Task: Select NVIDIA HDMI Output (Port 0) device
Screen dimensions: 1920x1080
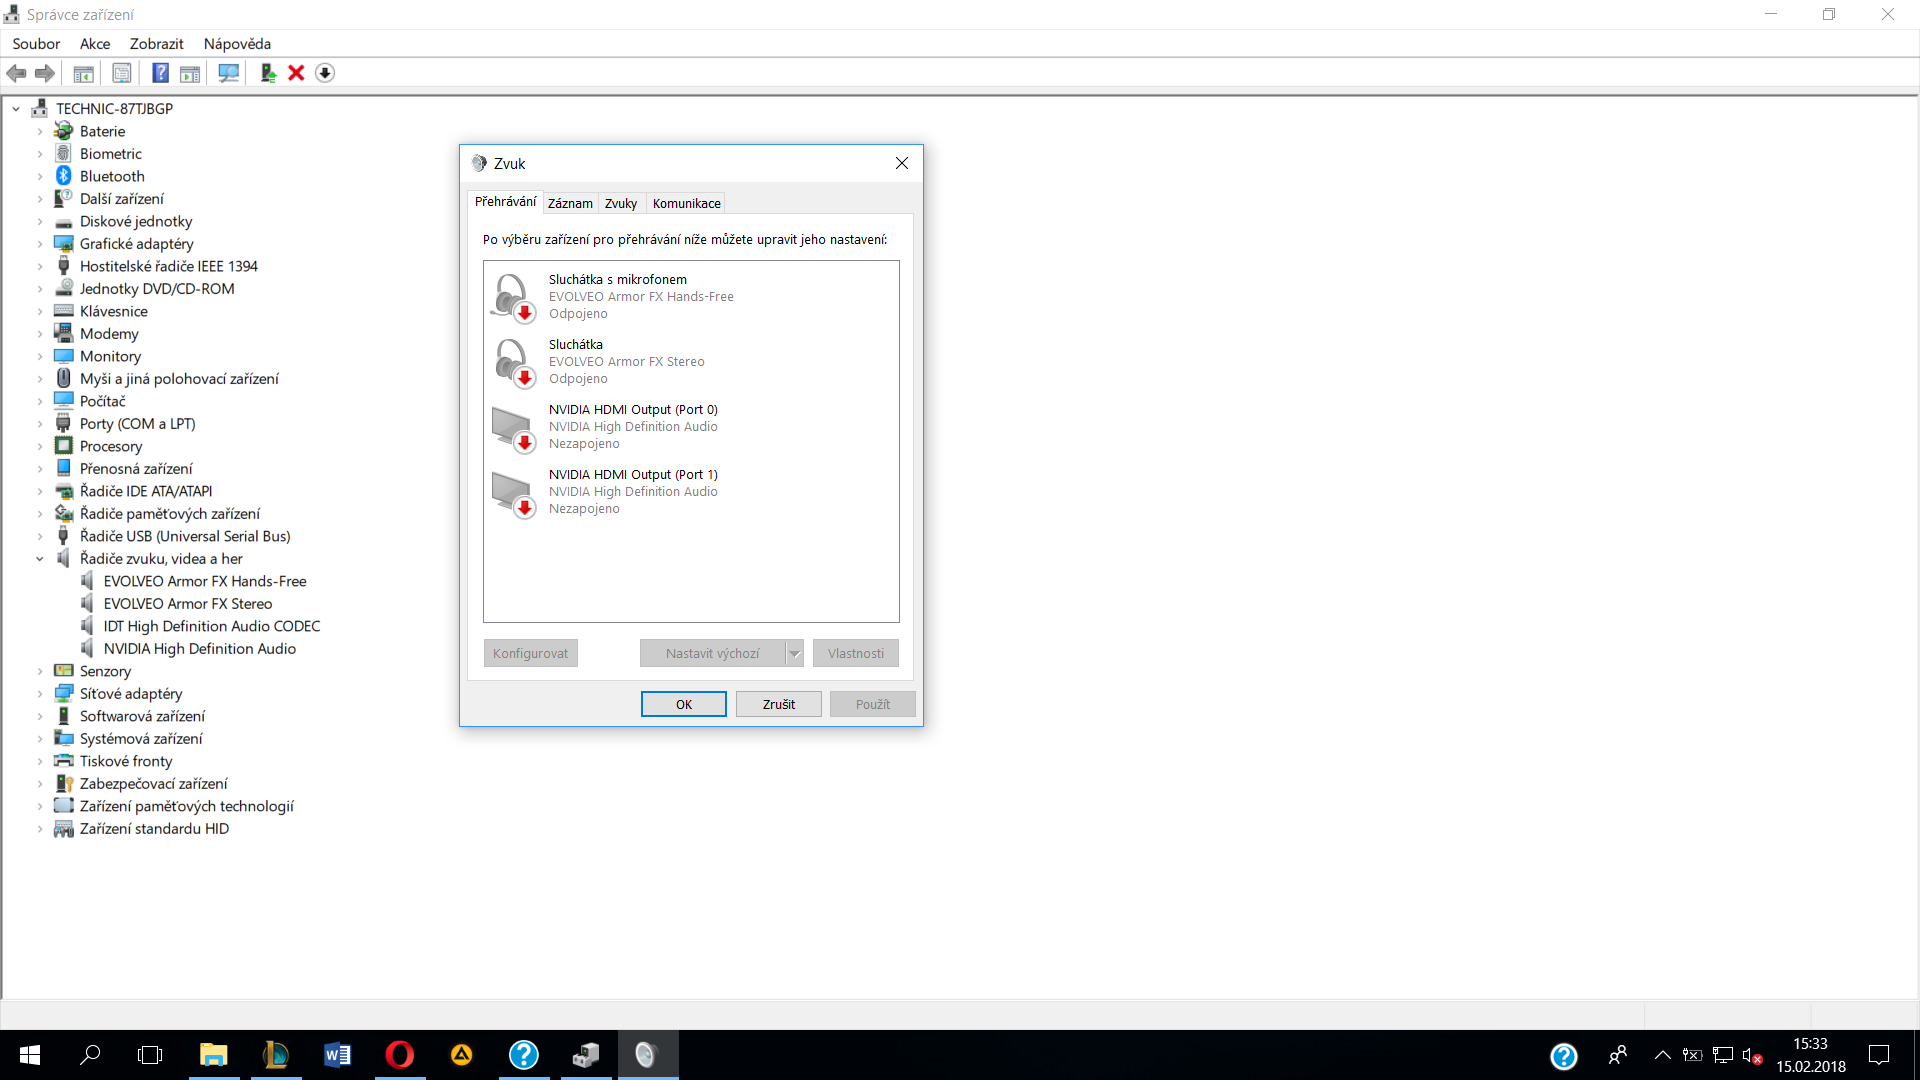Action: [x=691, y=427]
